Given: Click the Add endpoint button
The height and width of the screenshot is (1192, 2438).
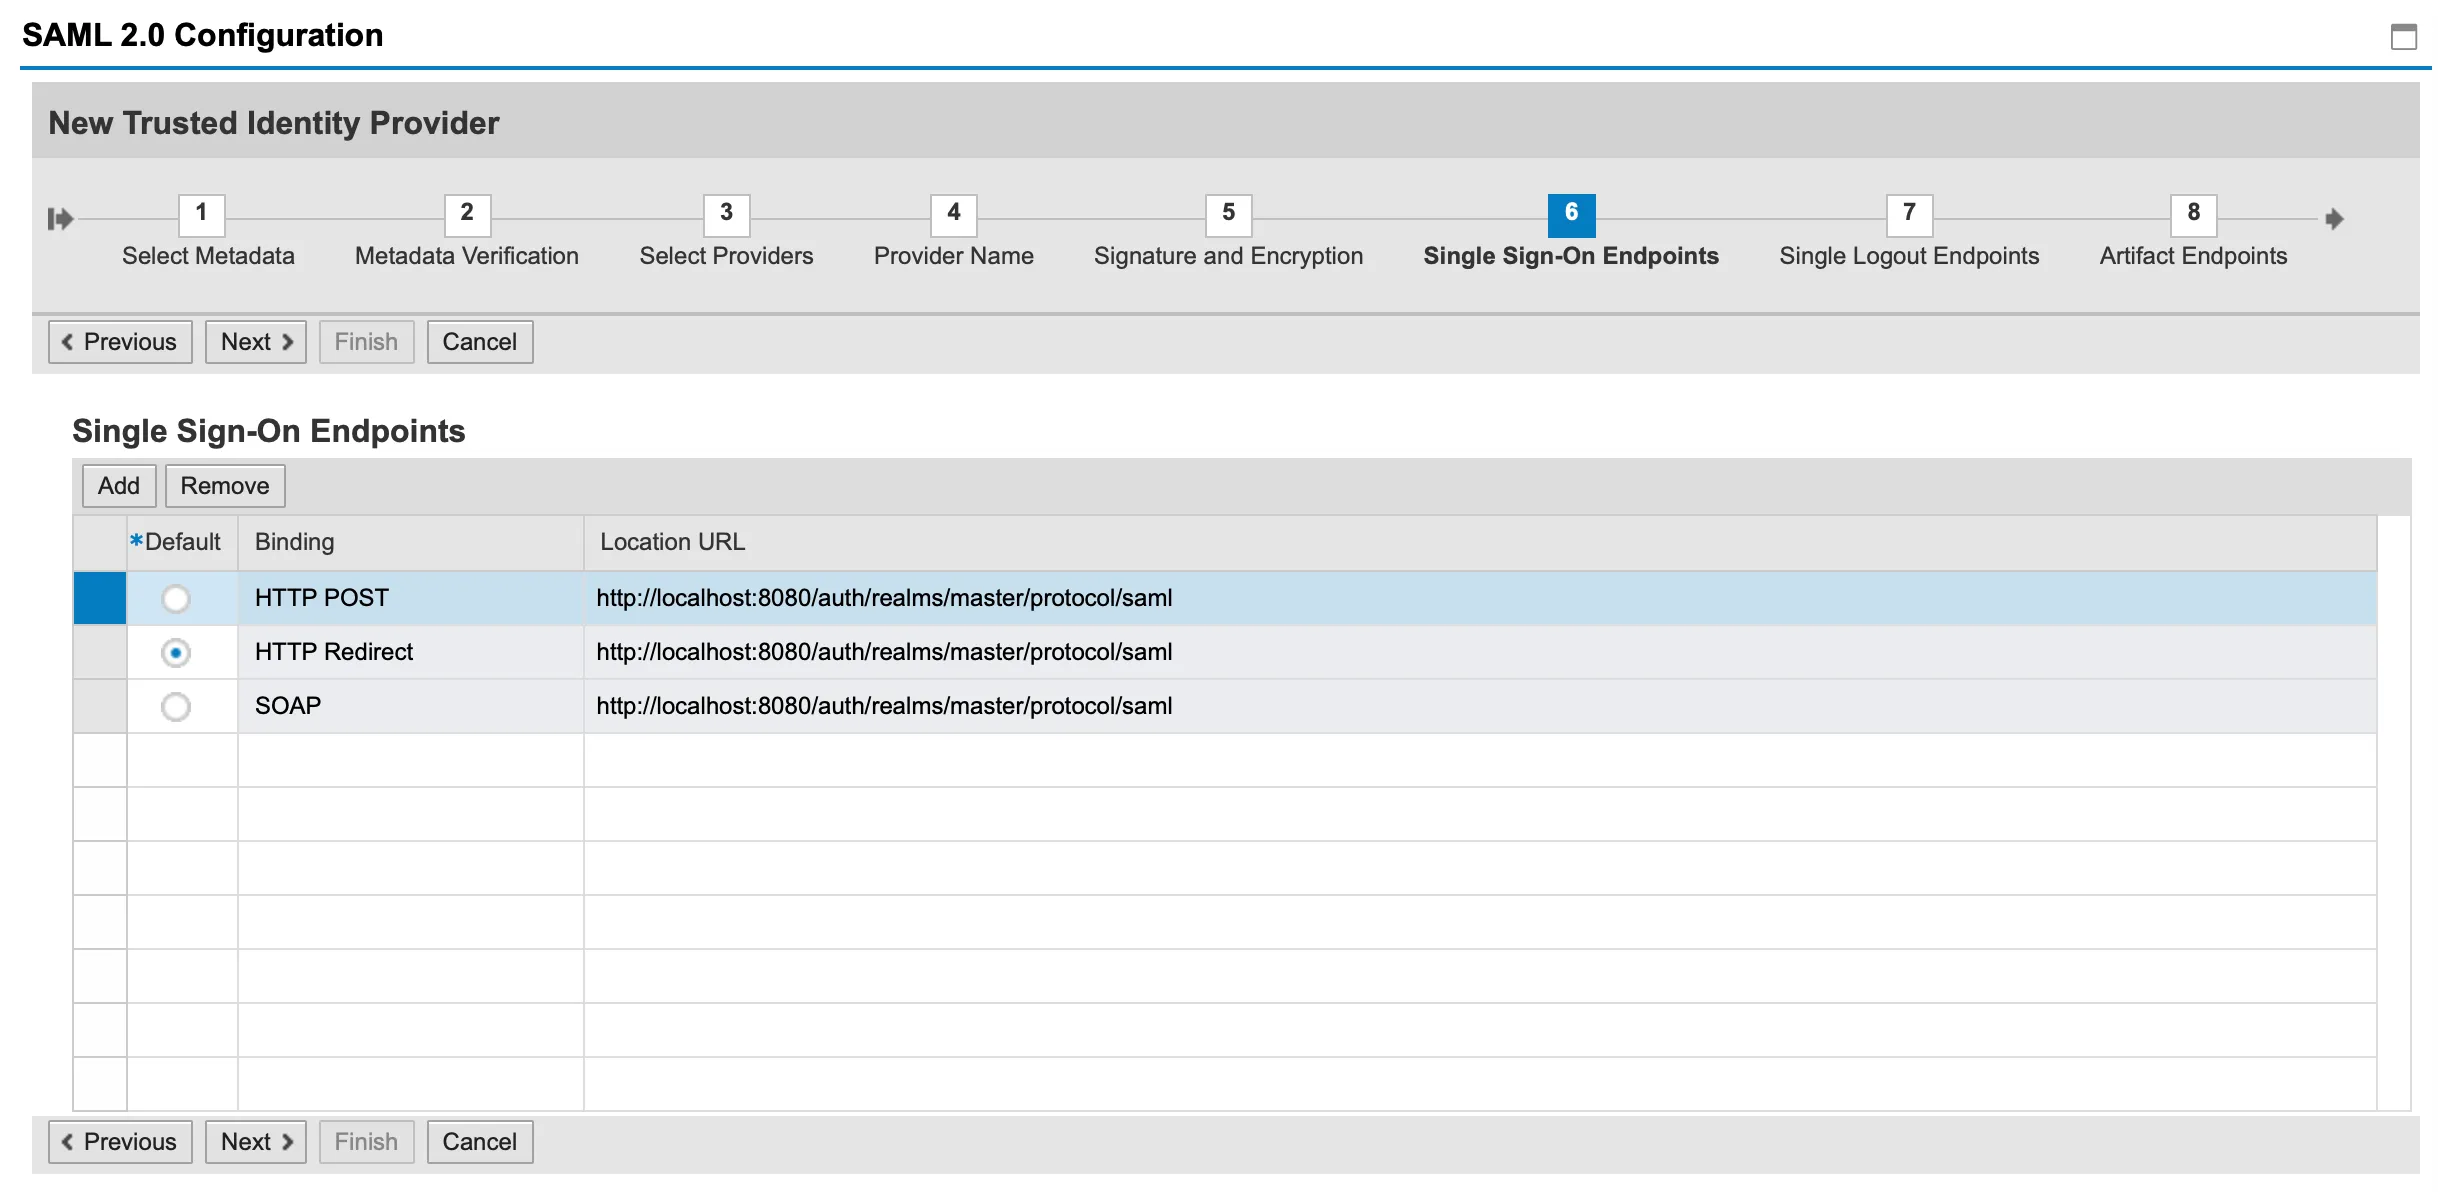Looking at the screenshot, I should (x=118, y=486).
